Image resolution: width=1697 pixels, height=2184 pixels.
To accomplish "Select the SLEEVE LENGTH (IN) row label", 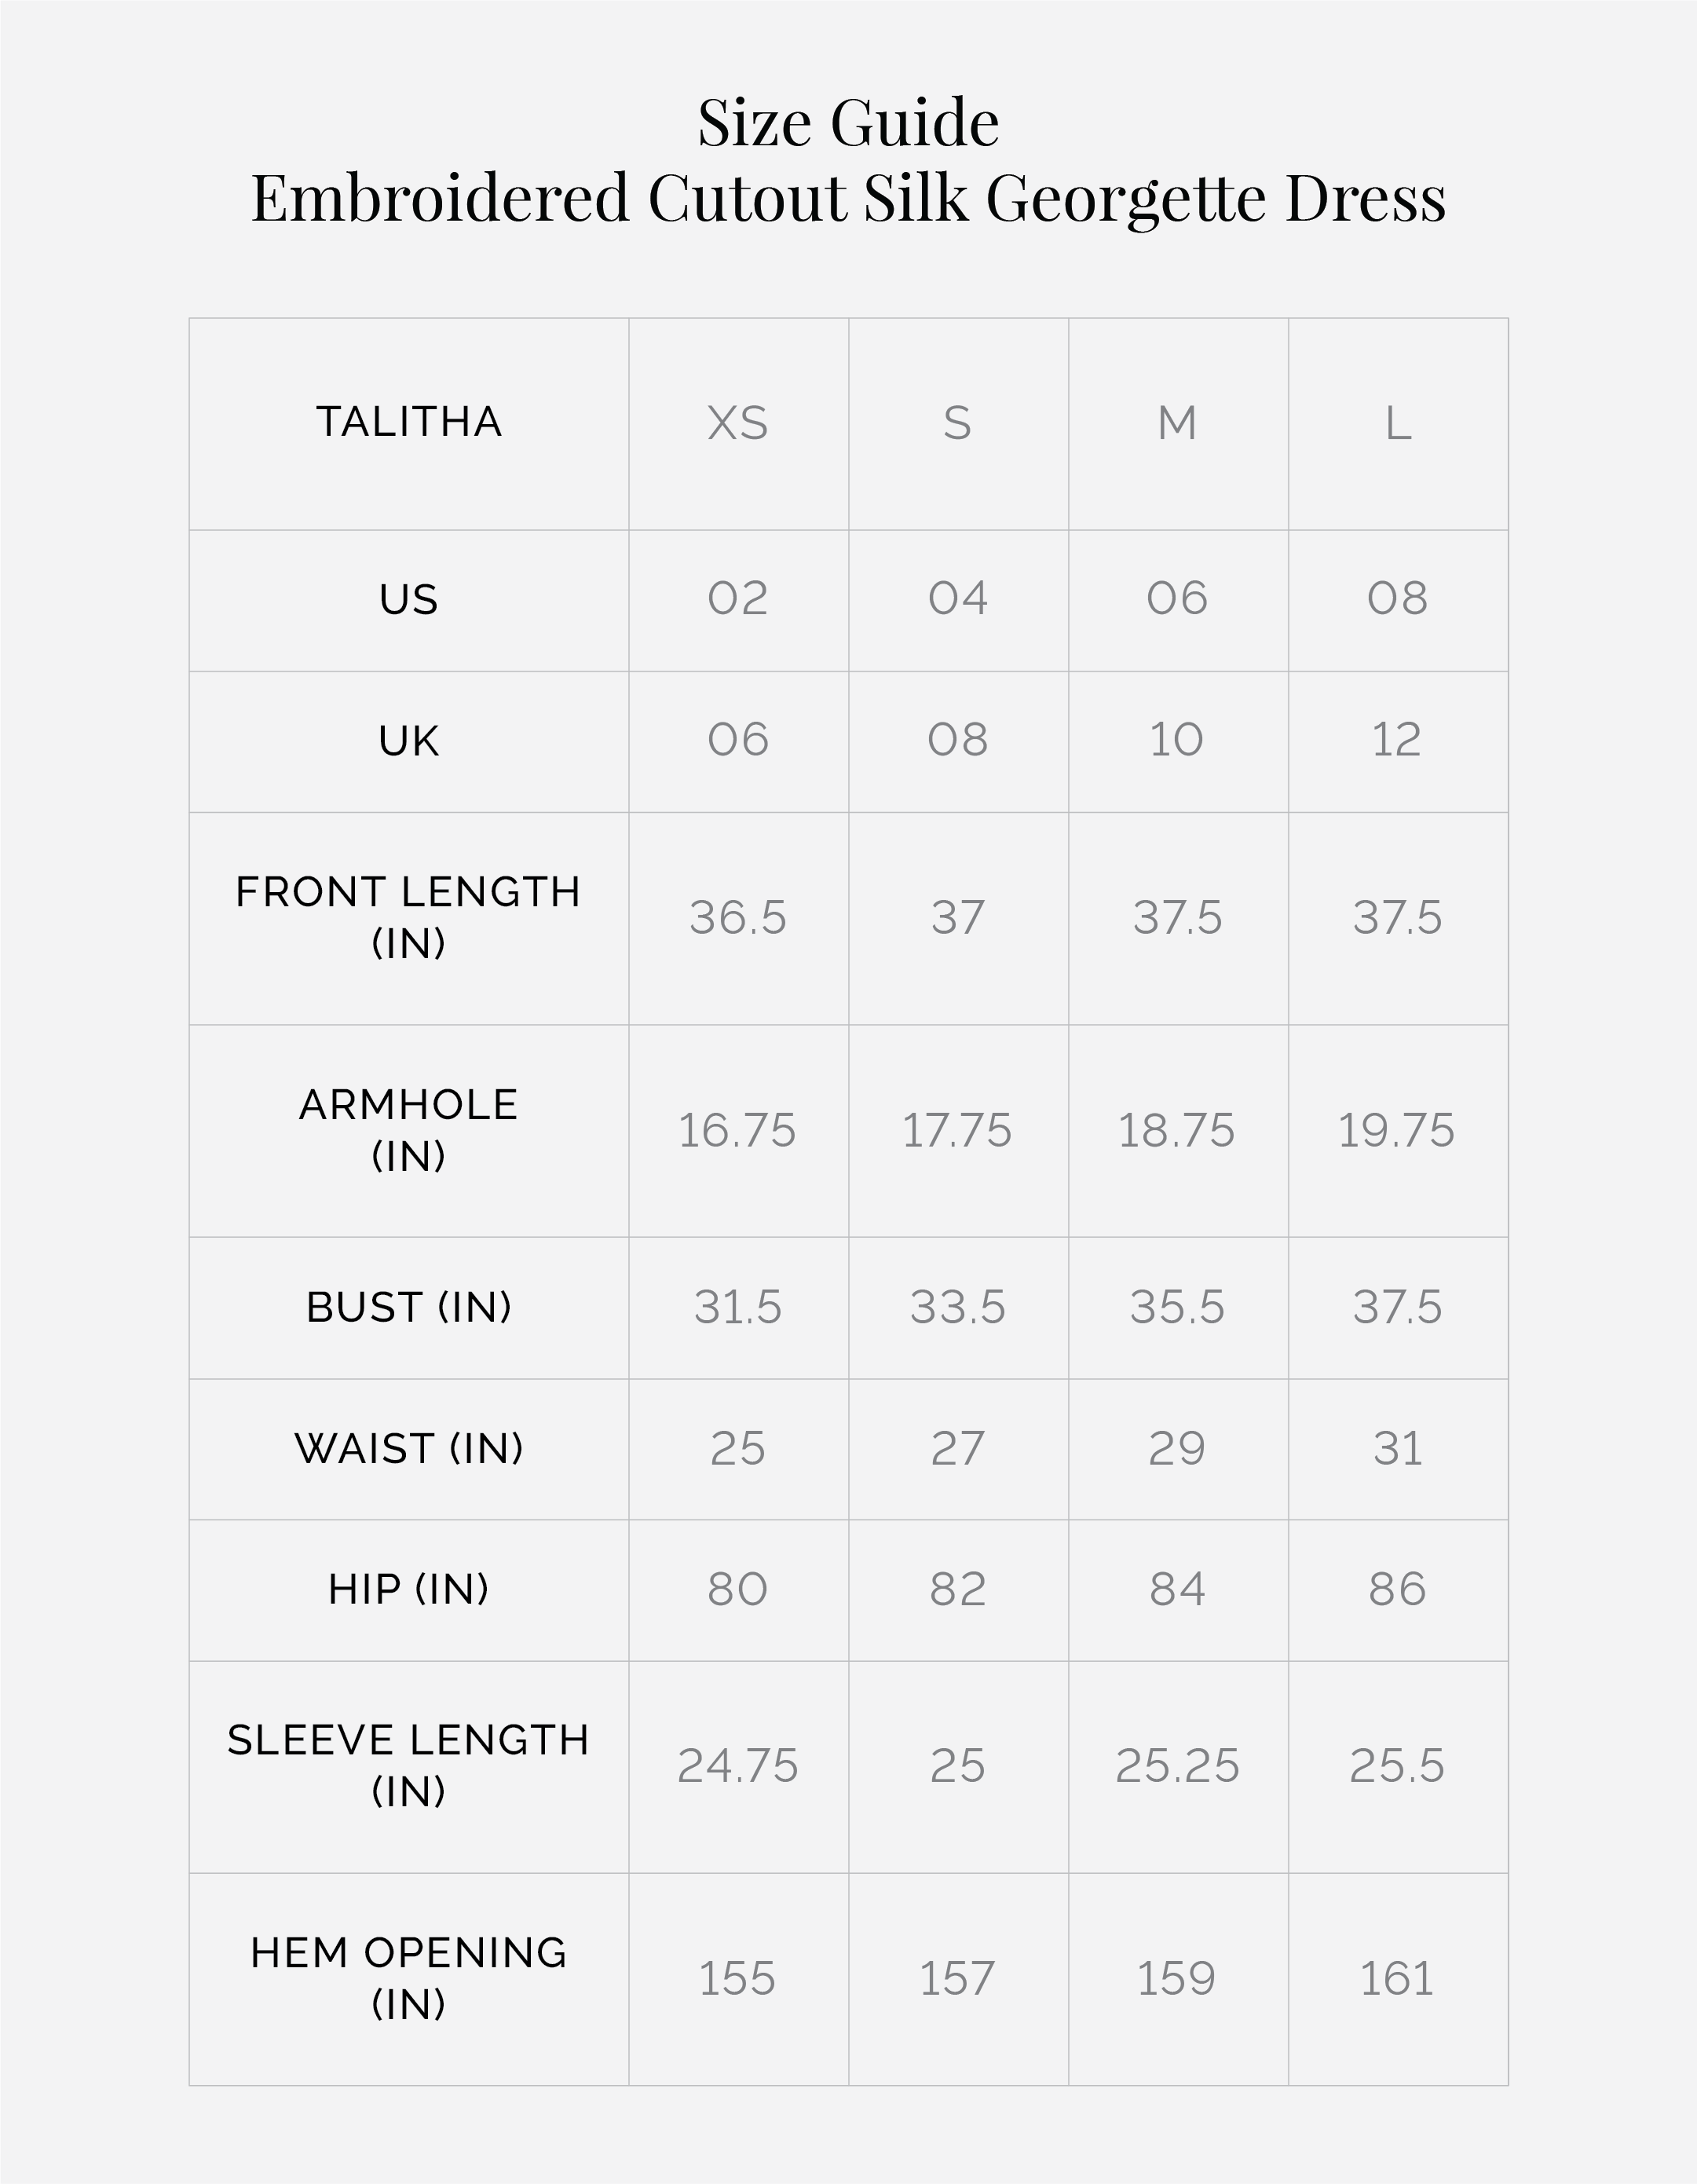I will click(x=409, y=1765).
